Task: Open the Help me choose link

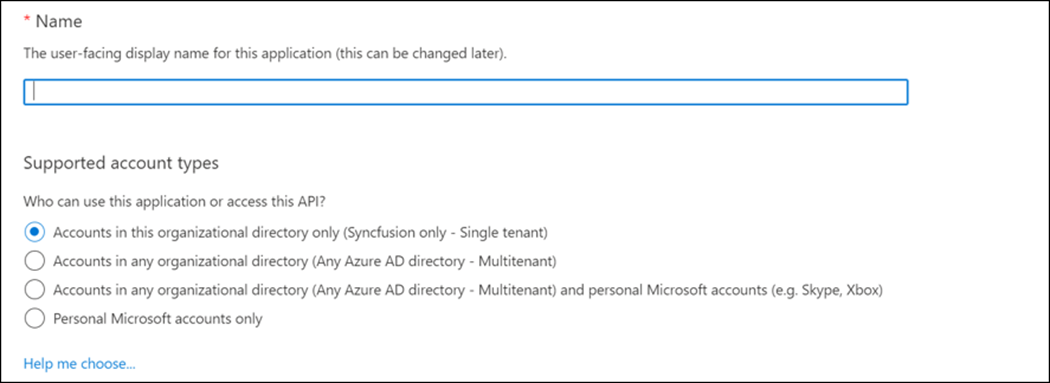Action: tap(80, 364)
